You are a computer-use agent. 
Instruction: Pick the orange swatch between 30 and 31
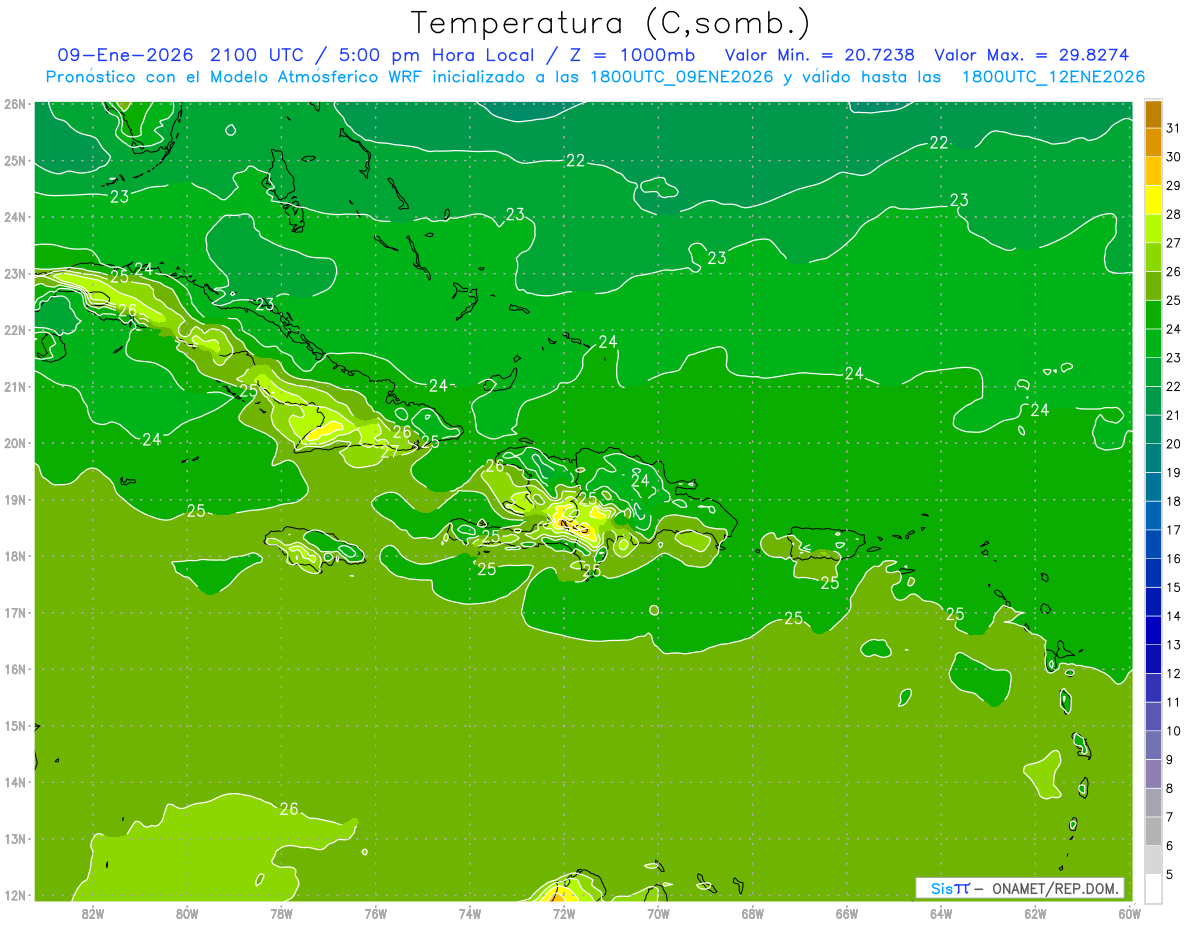point(1153,143)
